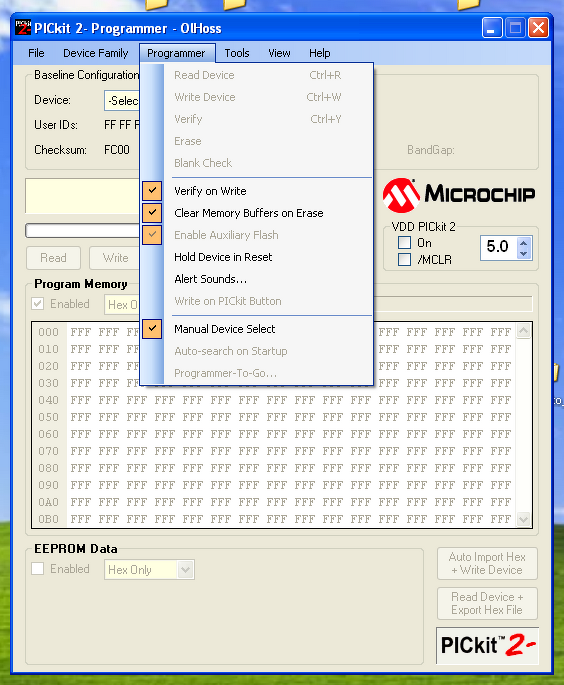This screenshot has width=564, height=685.
Task: Click the PICkit 2 logo image
Action: [488, 646]
